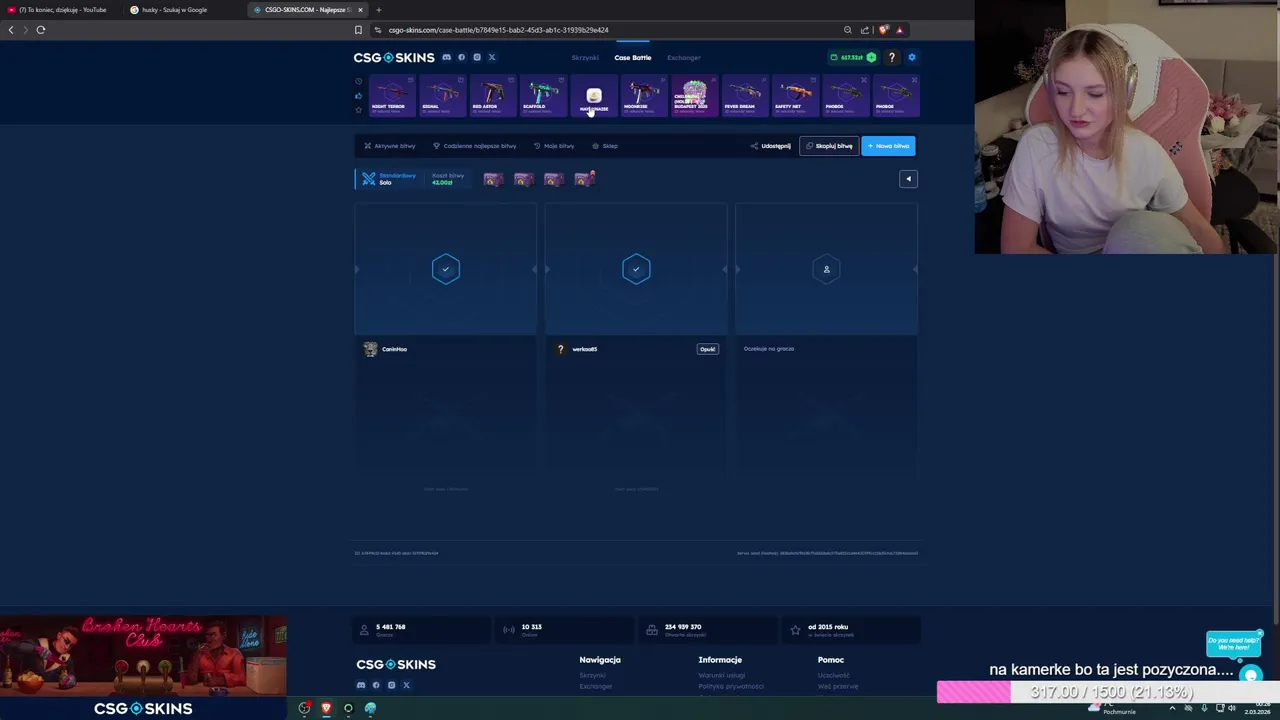Click the first player's ready check hexagon
Screen dimensions: 1280x720
[446, 268]
